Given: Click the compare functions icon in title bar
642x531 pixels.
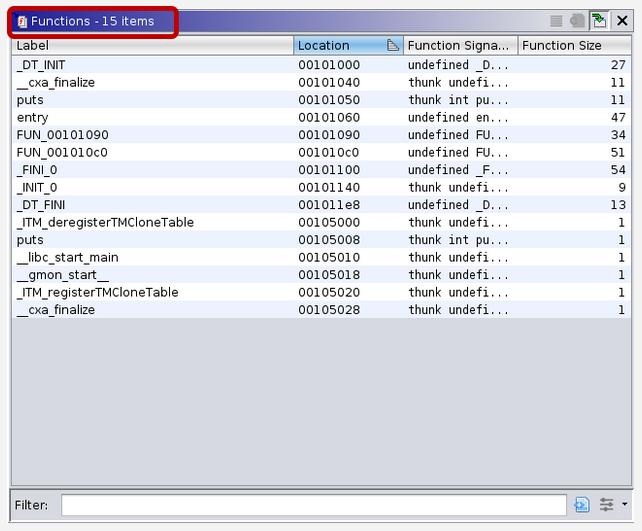Looking at the screenshot, I should pos(578,20).
